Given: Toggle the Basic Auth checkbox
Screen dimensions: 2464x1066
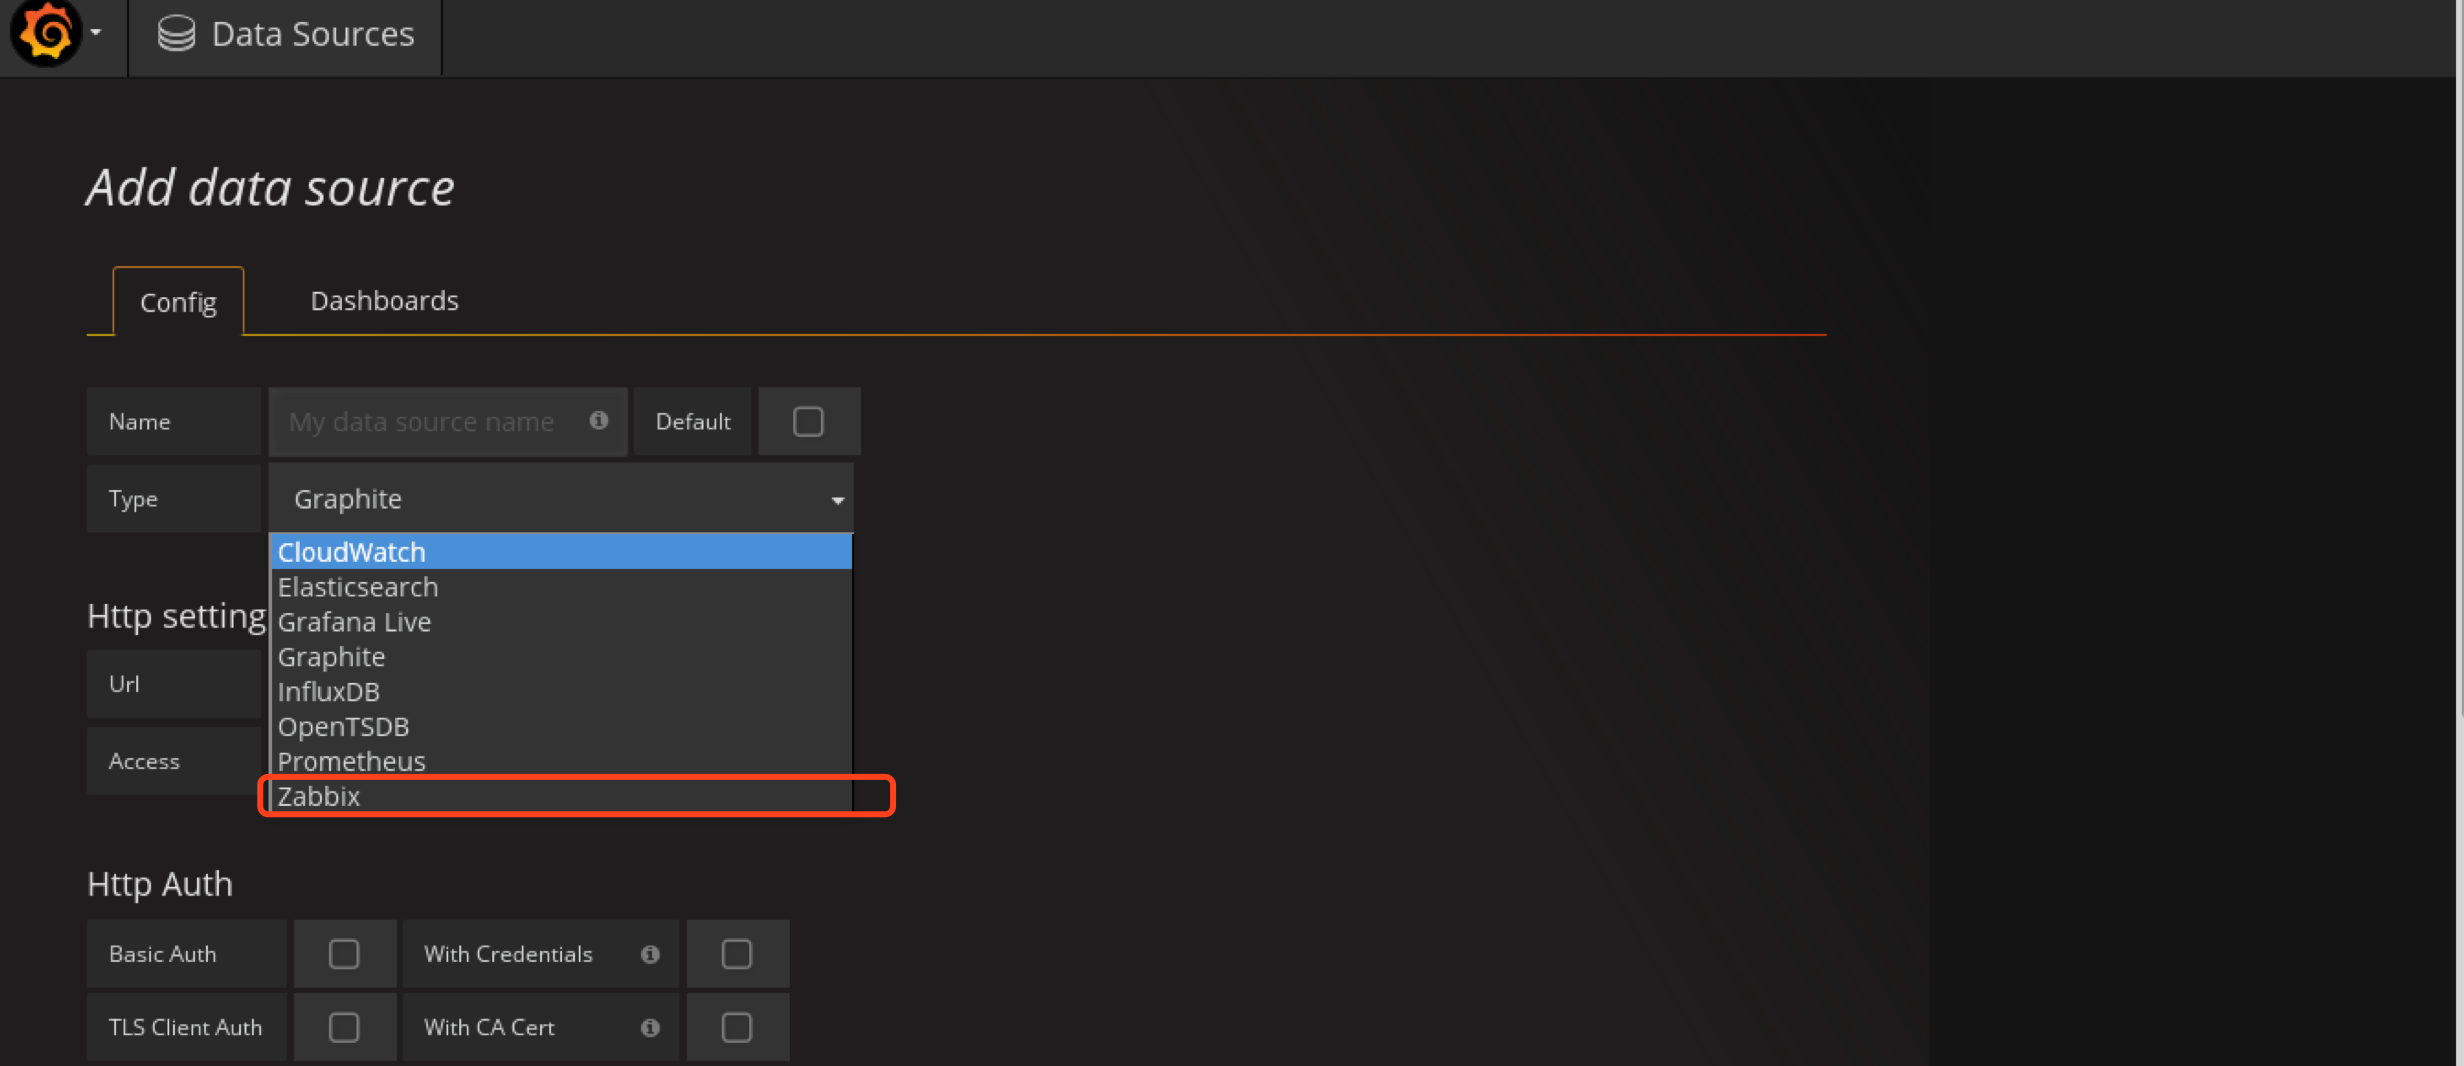Looking at the screenshot, I should pos(344,954).
